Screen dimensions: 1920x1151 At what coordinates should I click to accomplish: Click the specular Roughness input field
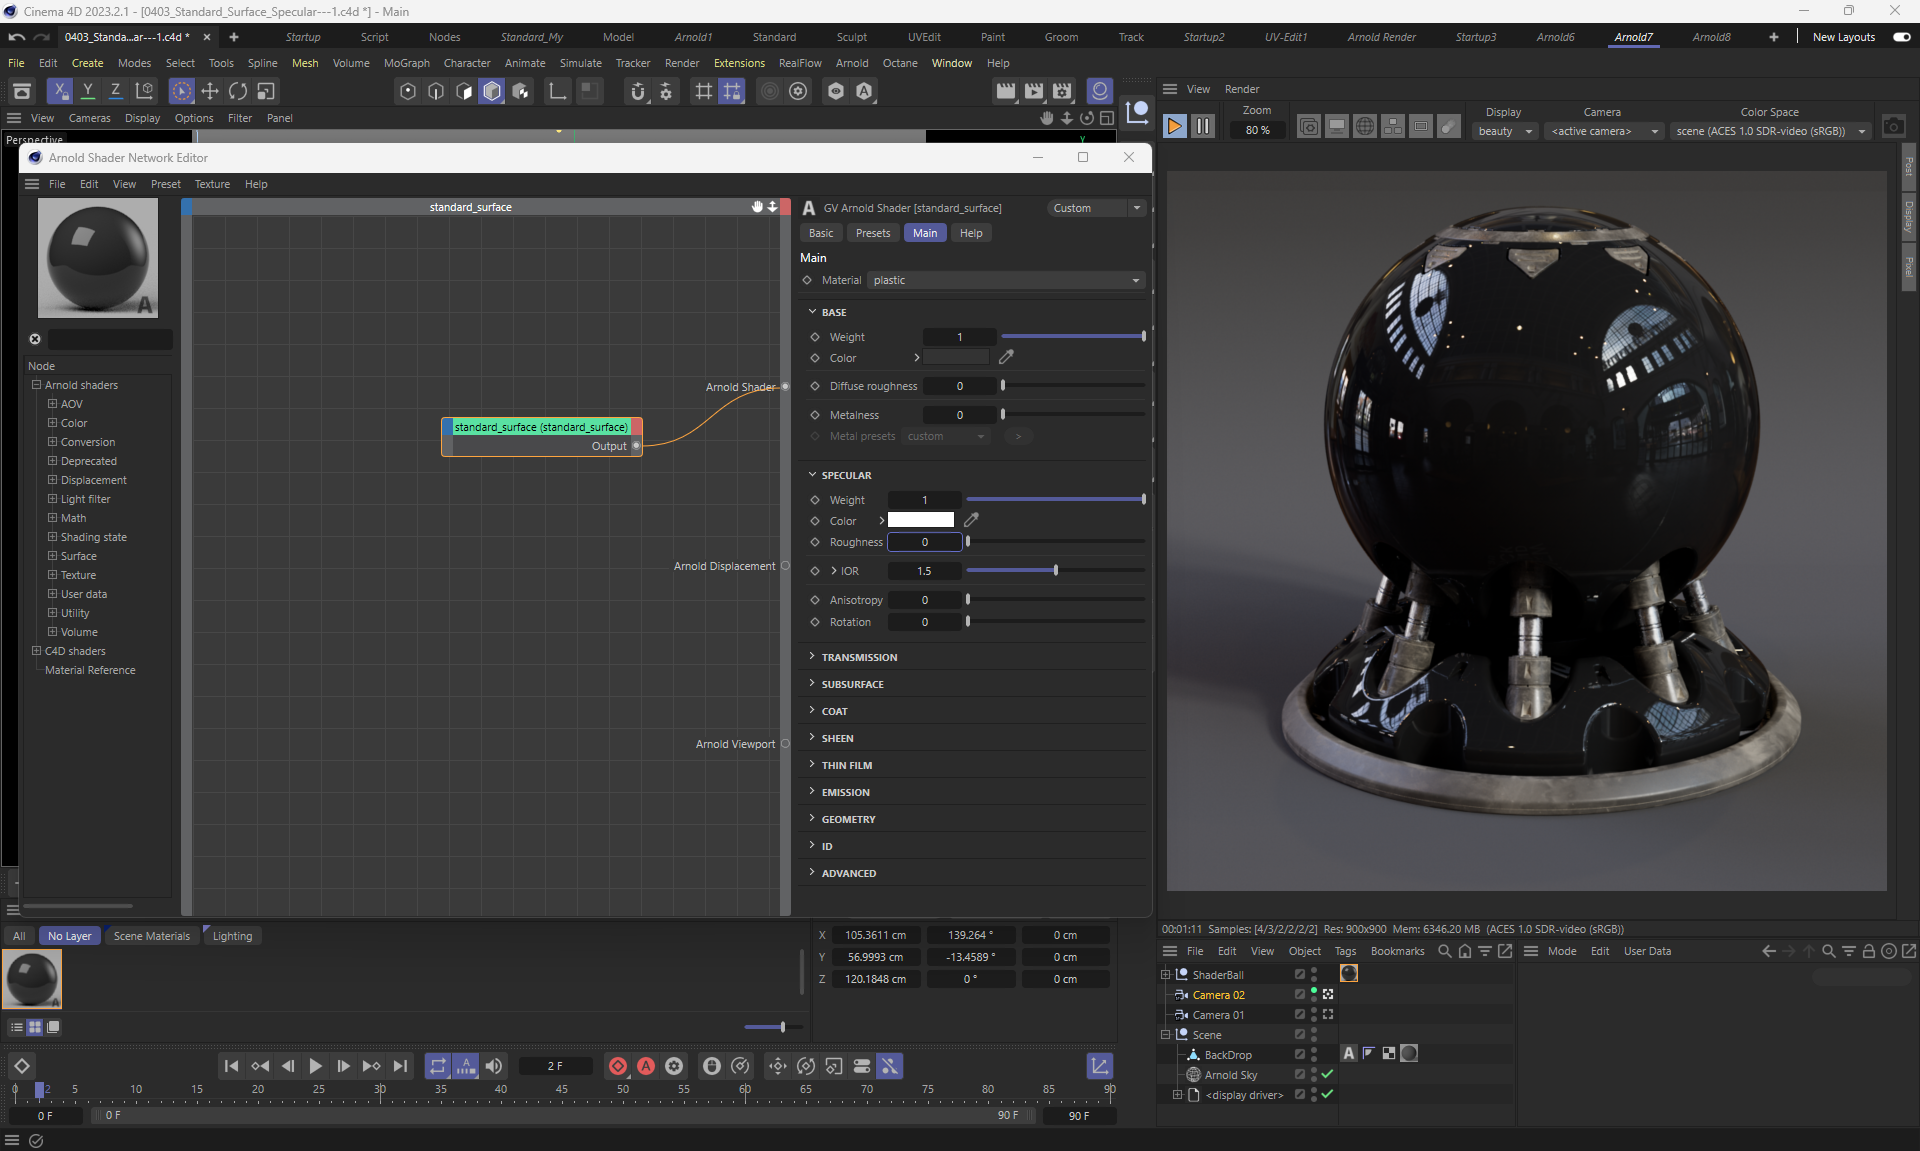click(x=925, y=542)
